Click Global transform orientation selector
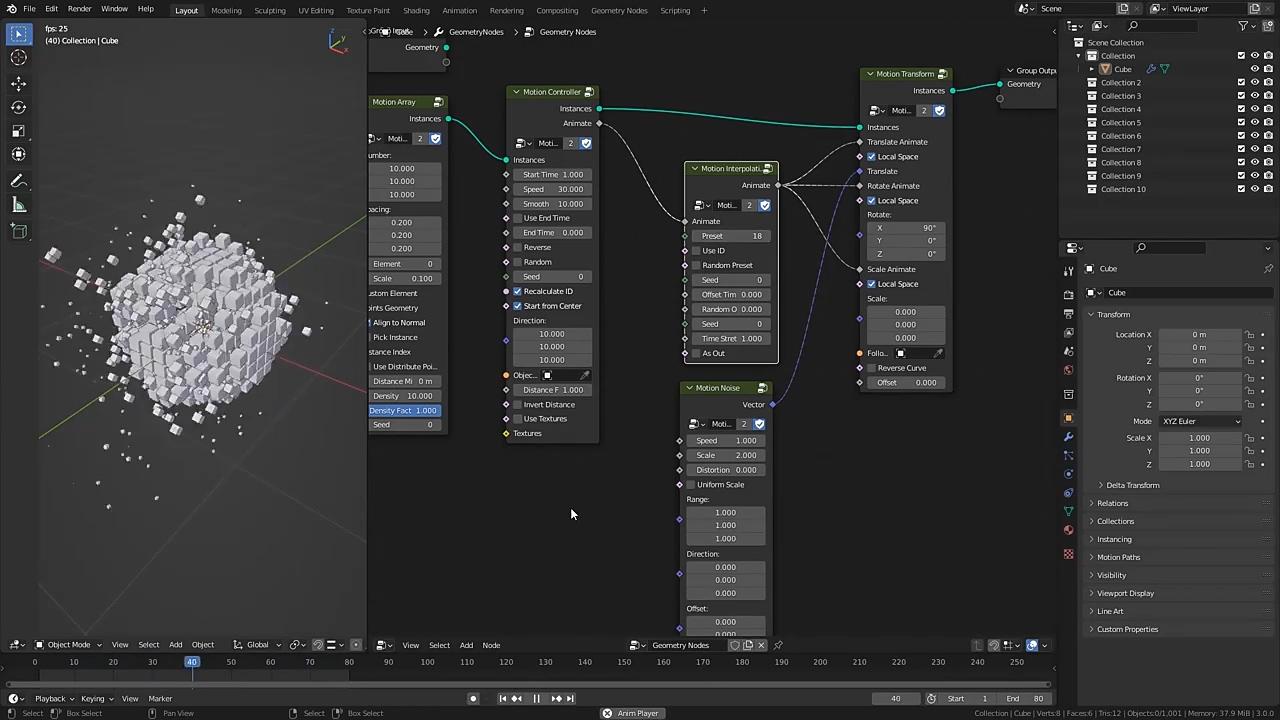This screenshot has height=720, width=1280. point(257,645)
